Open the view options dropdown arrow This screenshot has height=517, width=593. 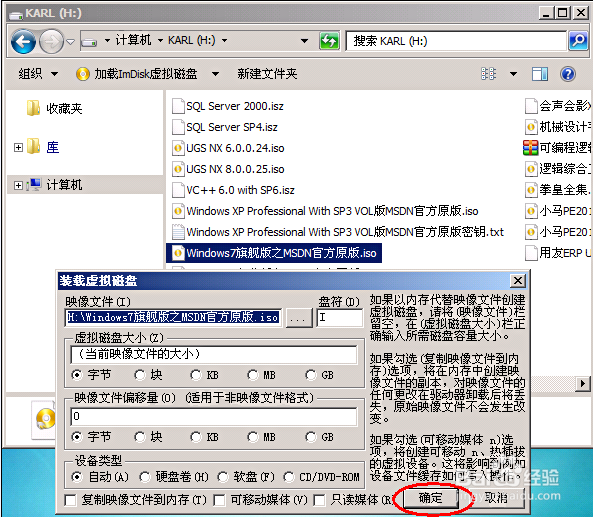pos(513,74)
